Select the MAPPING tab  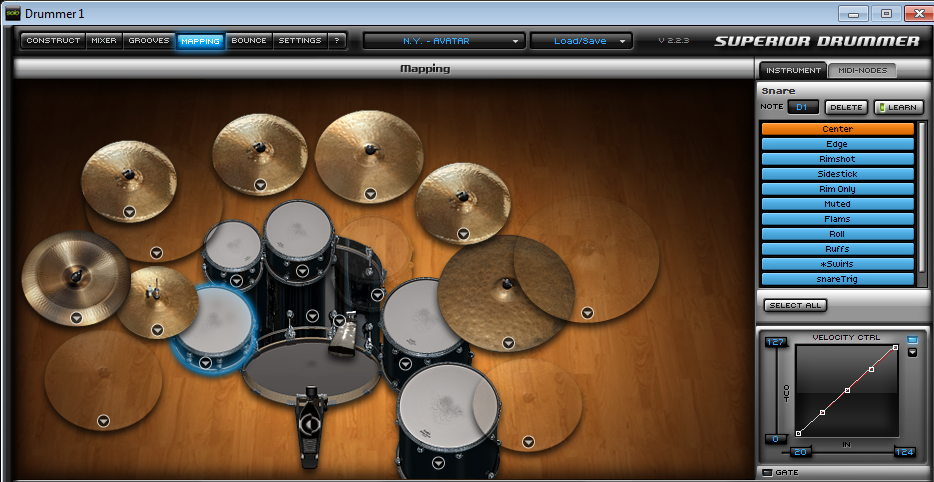point(200,41)
